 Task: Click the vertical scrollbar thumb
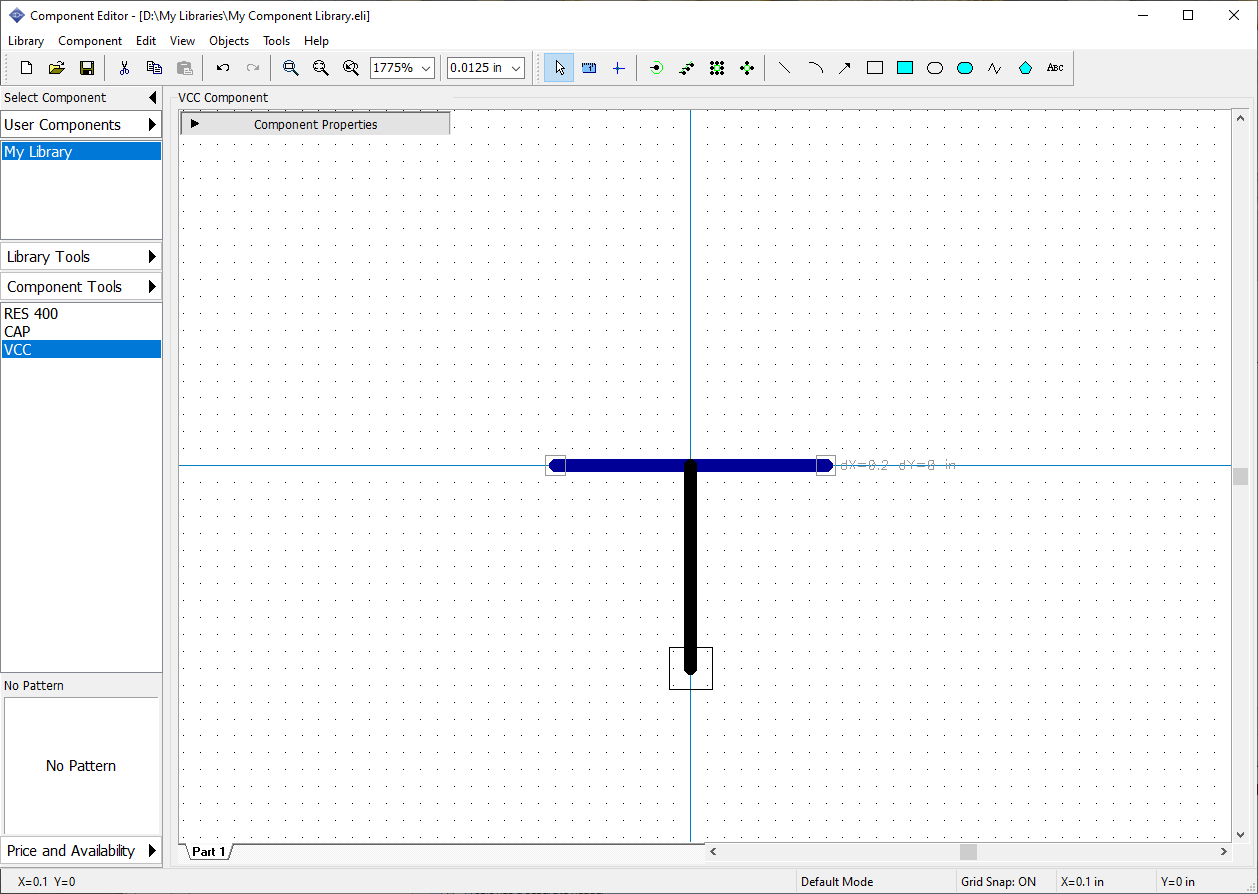coord(1240,477)
